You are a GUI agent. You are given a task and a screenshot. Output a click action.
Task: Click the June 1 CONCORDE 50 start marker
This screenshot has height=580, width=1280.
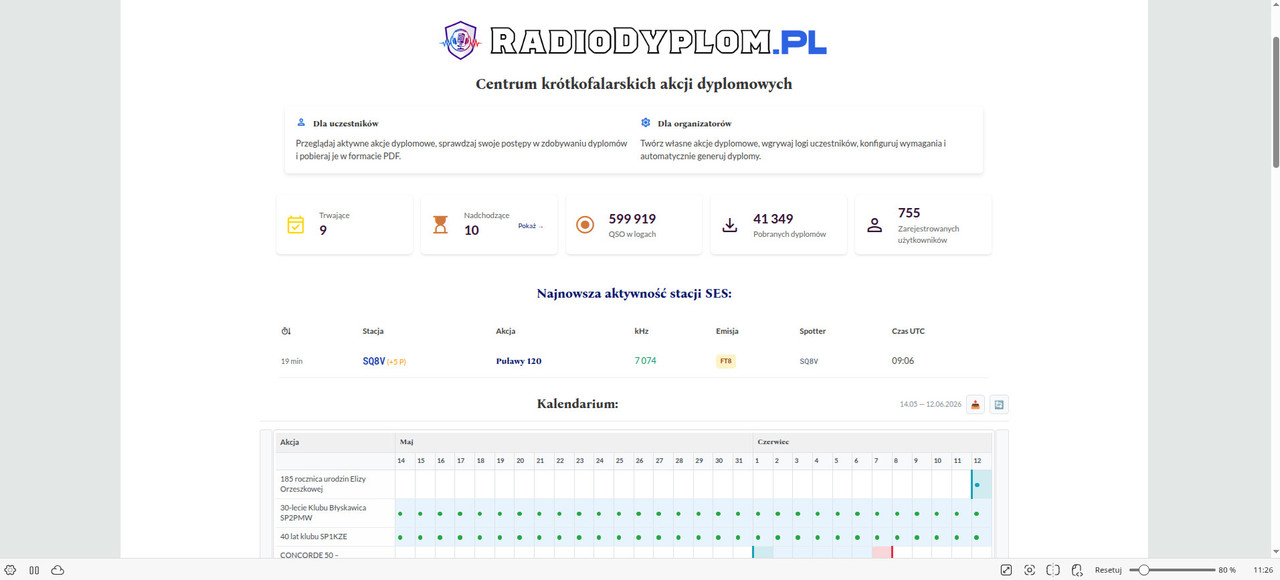tap(762, 552)
